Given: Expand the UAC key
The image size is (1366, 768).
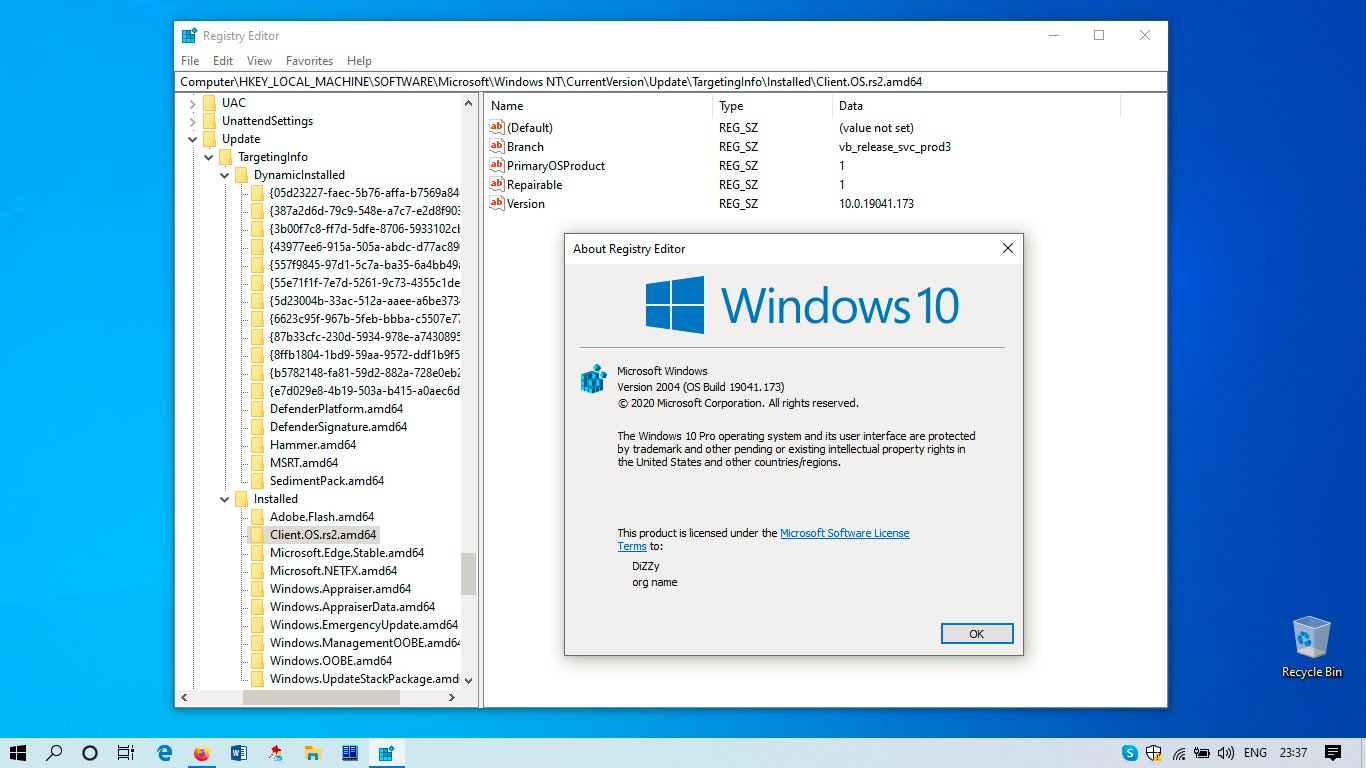Looking at the screenshot, I should pyautogui.click(x=193, y=103).
